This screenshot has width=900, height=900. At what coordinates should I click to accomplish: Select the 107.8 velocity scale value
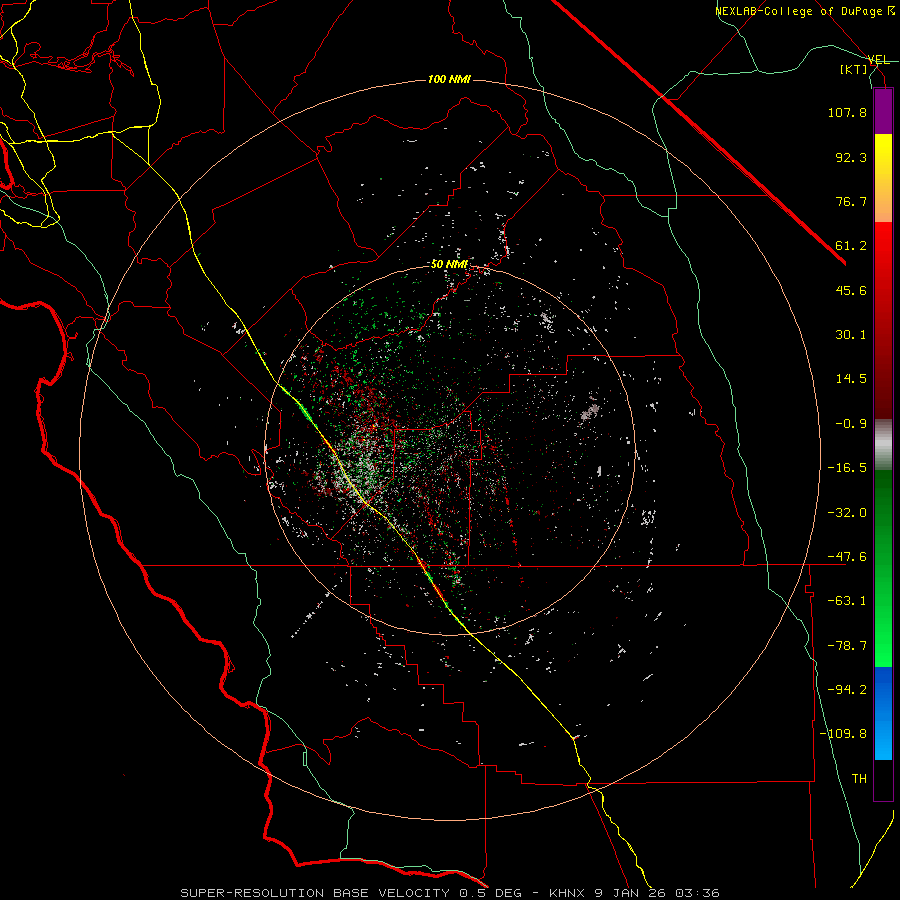(x=847, y=112)
